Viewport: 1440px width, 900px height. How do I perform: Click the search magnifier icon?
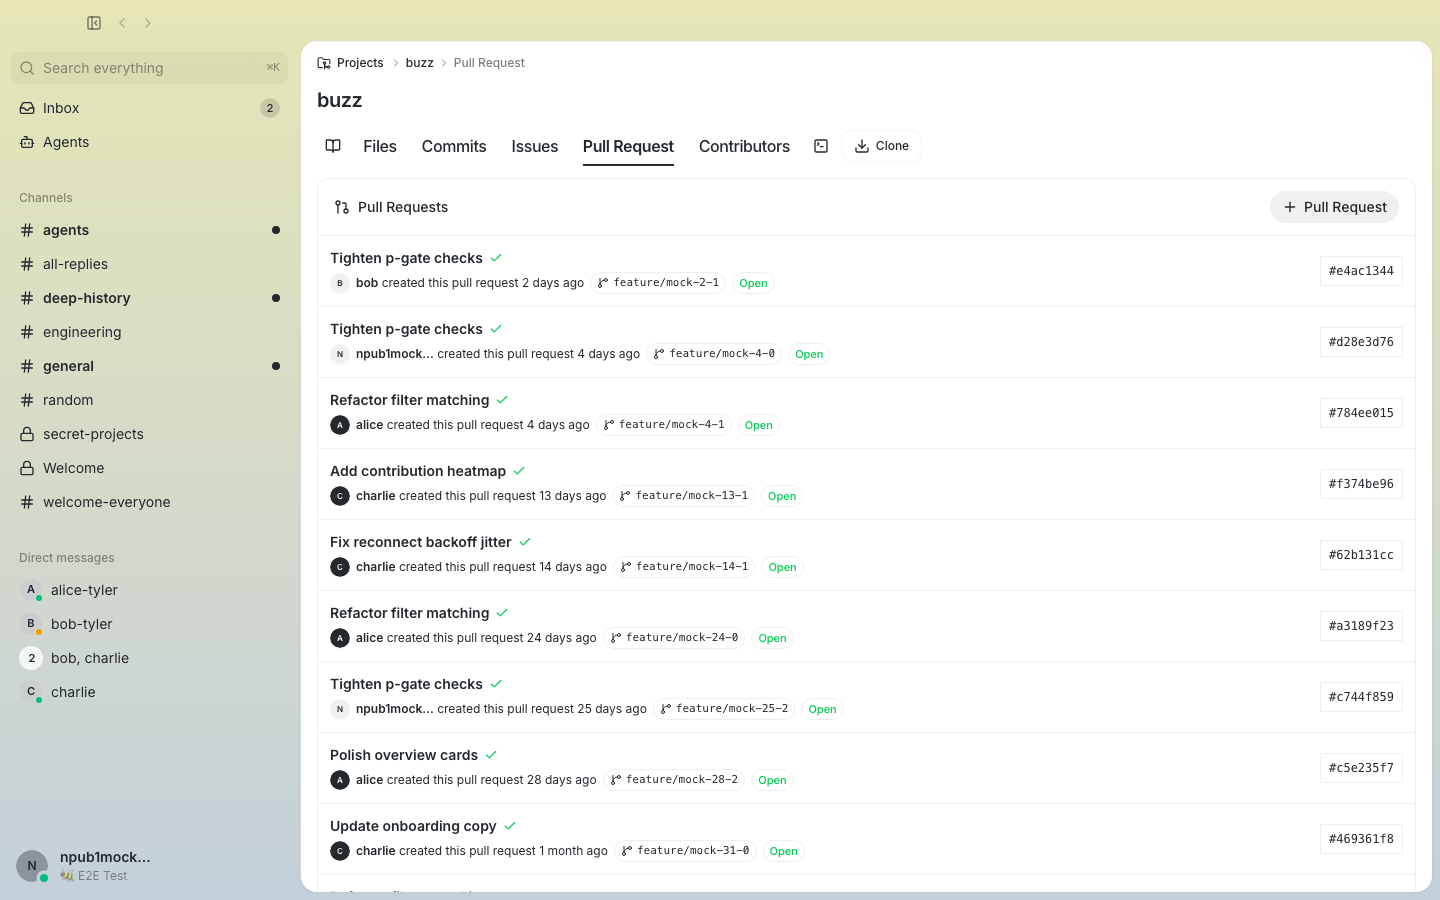point(27,68)
